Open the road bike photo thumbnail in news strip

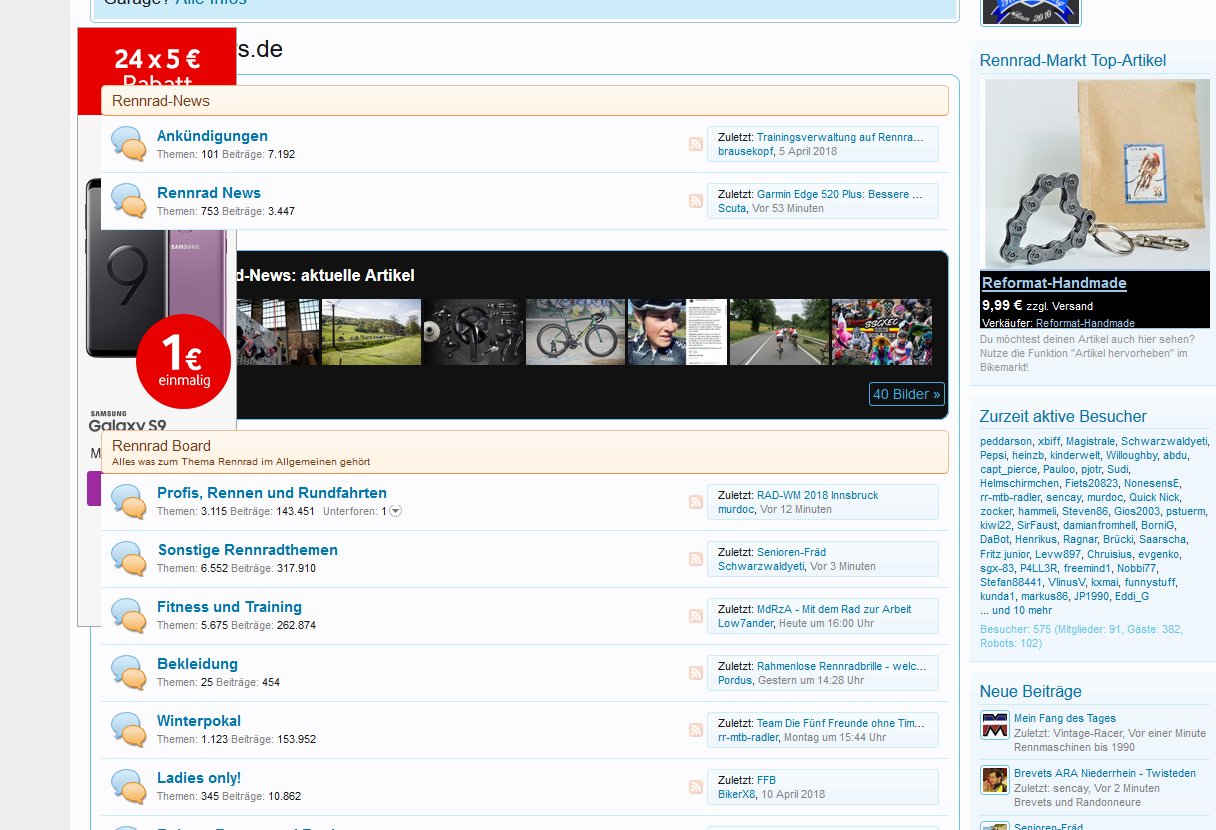click(x=575, y=332)
